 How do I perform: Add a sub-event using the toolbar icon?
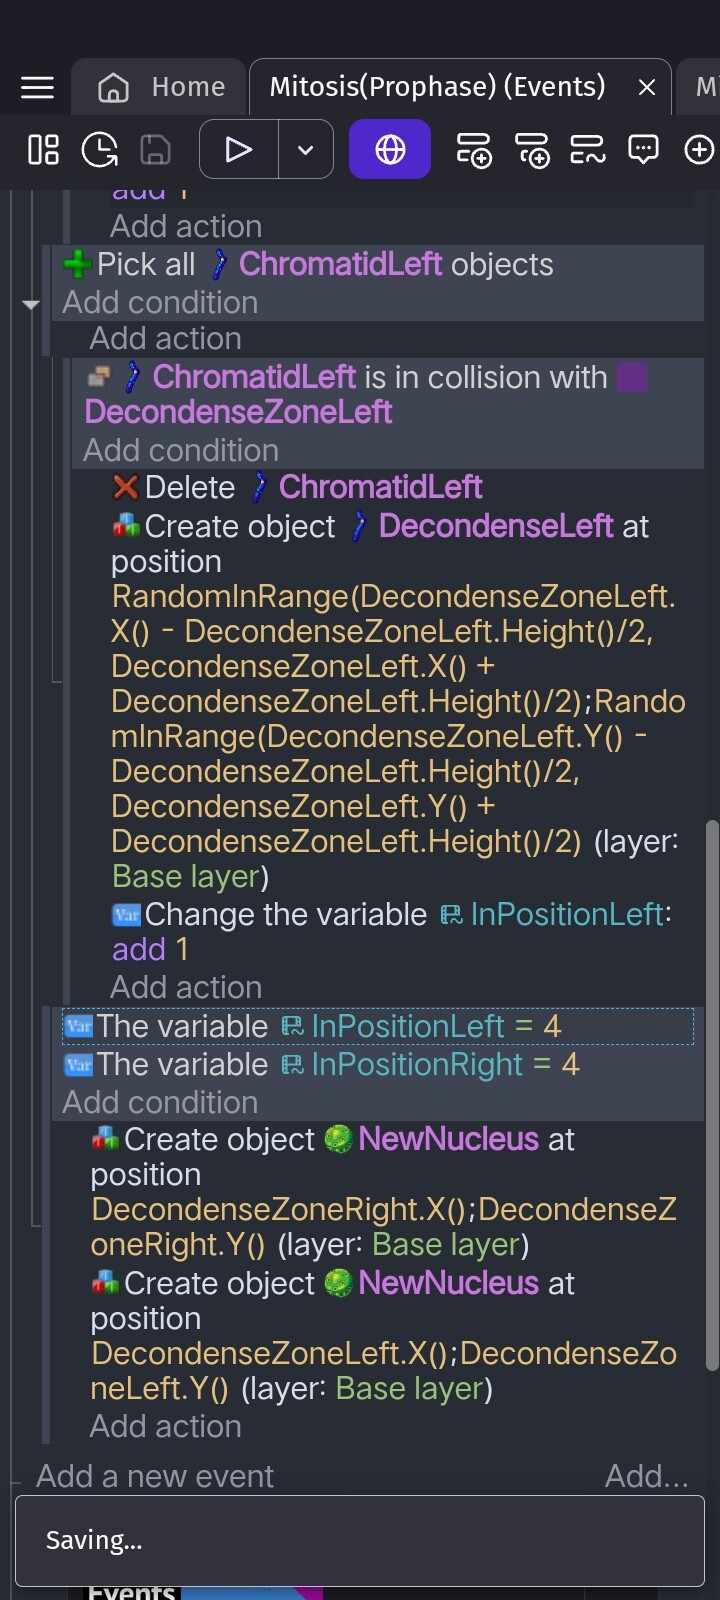pos(533,151)
